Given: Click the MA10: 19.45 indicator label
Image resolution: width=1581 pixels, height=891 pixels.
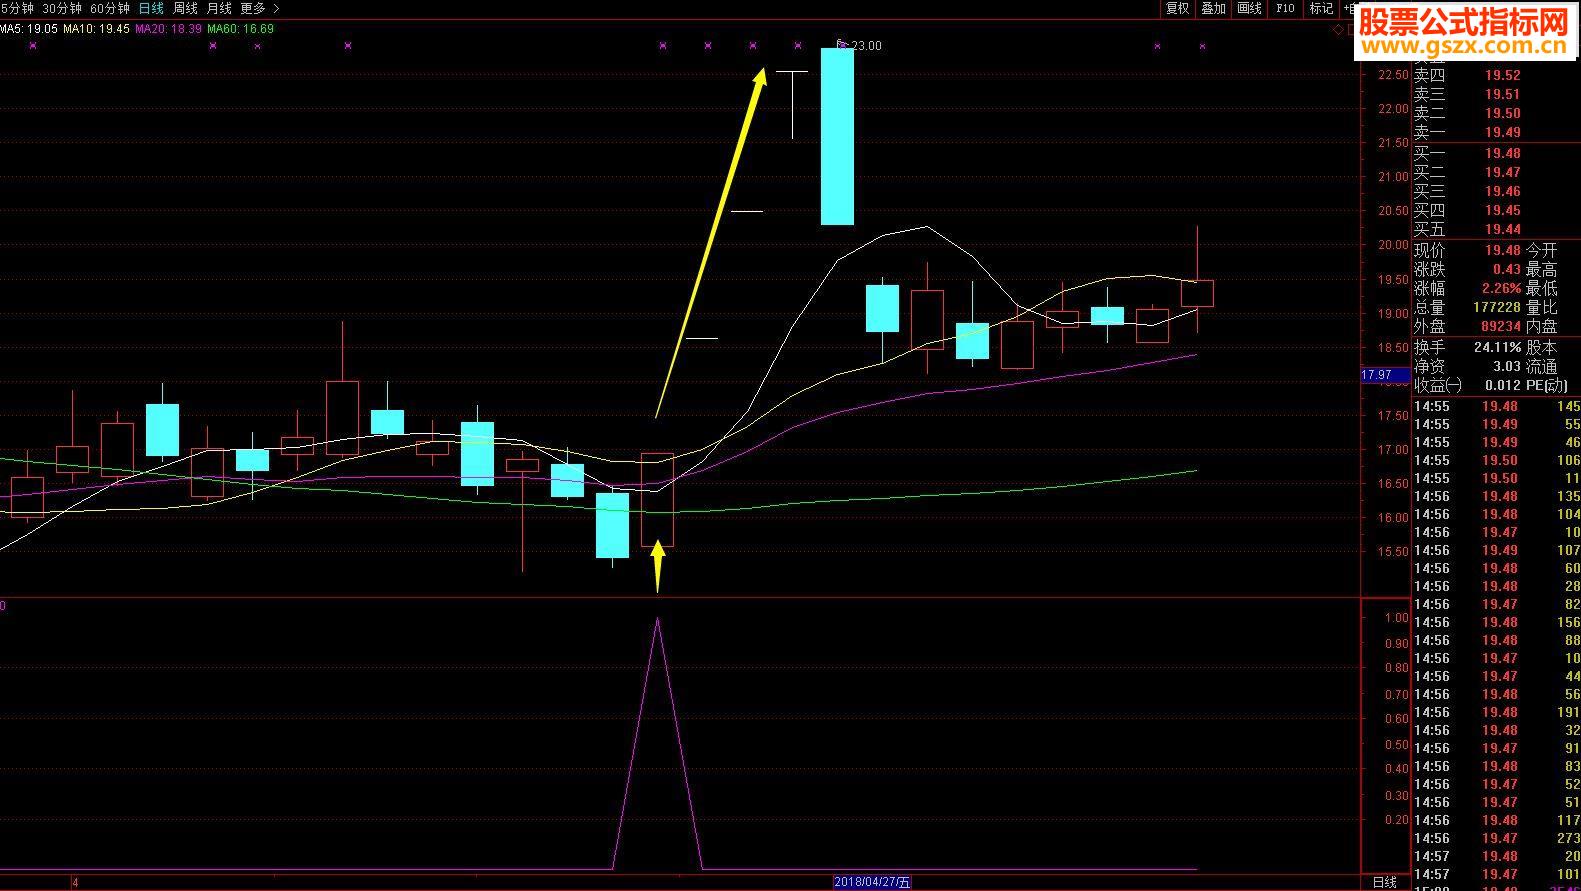Looking at the screenshot, I should tap(96, 29).
